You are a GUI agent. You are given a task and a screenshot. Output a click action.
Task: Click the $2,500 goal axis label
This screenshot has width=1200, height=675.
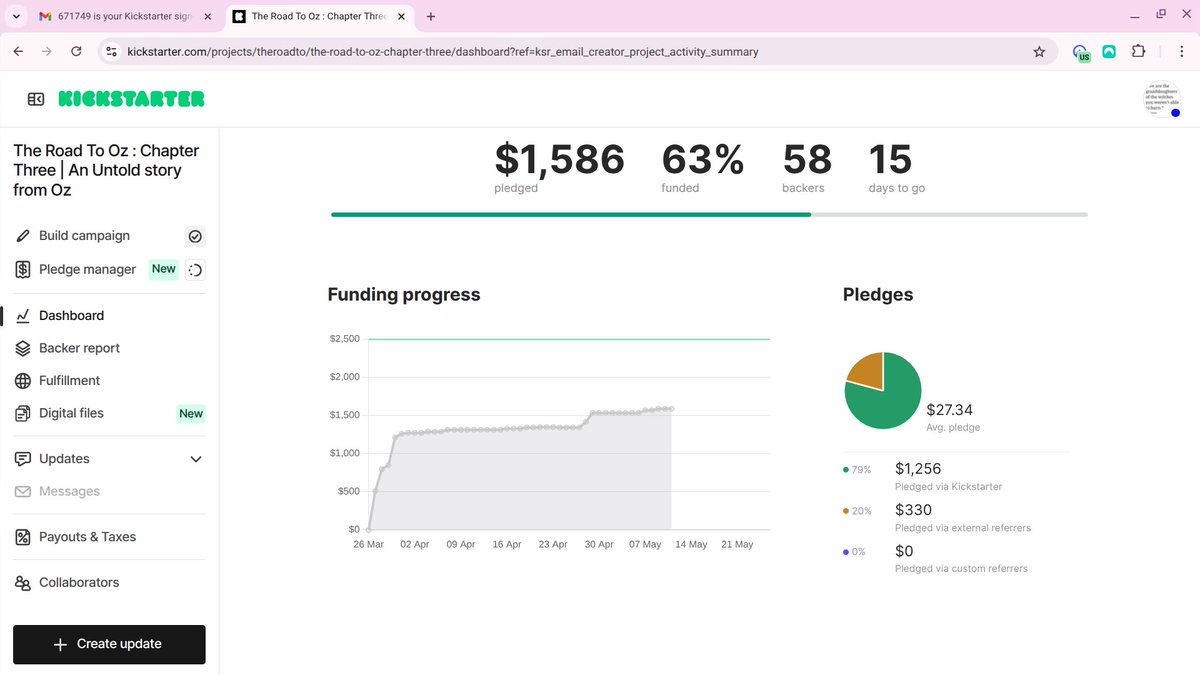click(x=344, y=339)
